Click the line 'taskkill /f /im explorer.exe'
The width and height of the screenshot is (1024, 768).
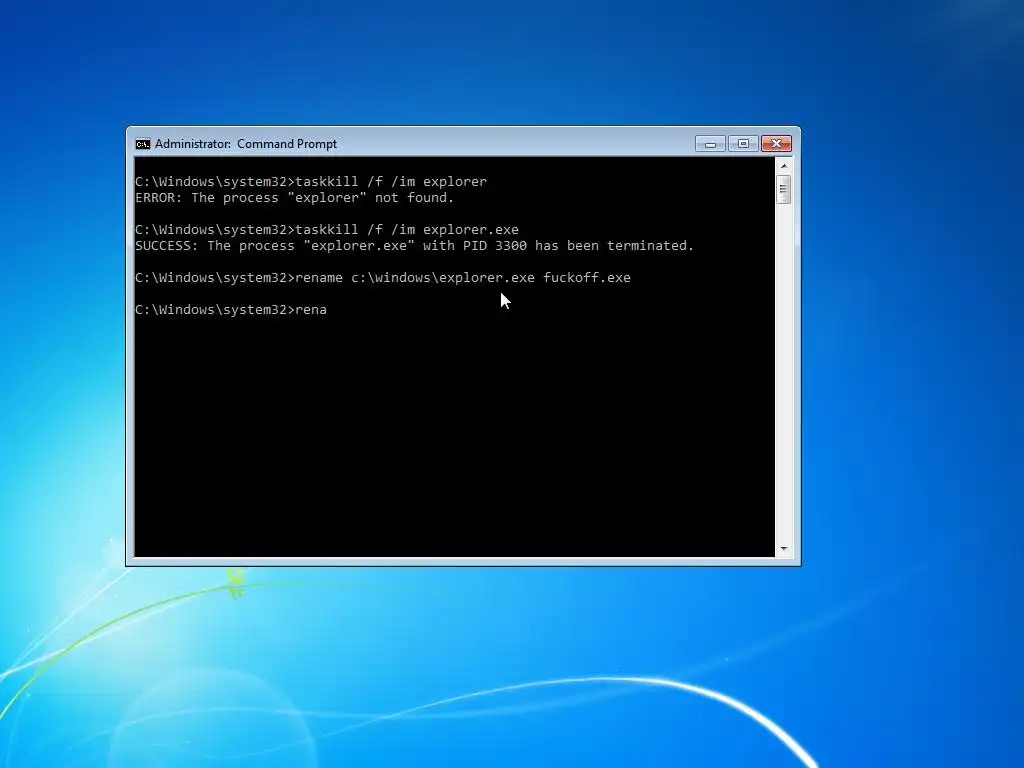tap(327, 230)
